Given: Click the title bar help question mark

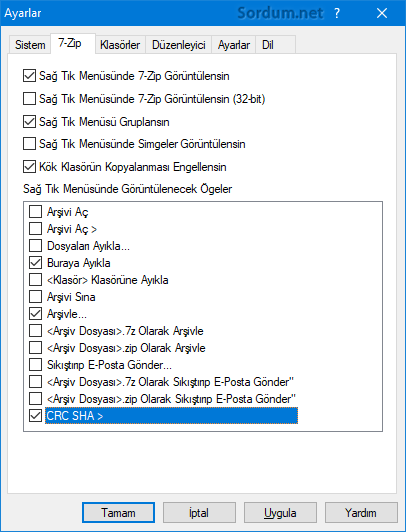Looking at the screenshot, I should pos(336,13).
